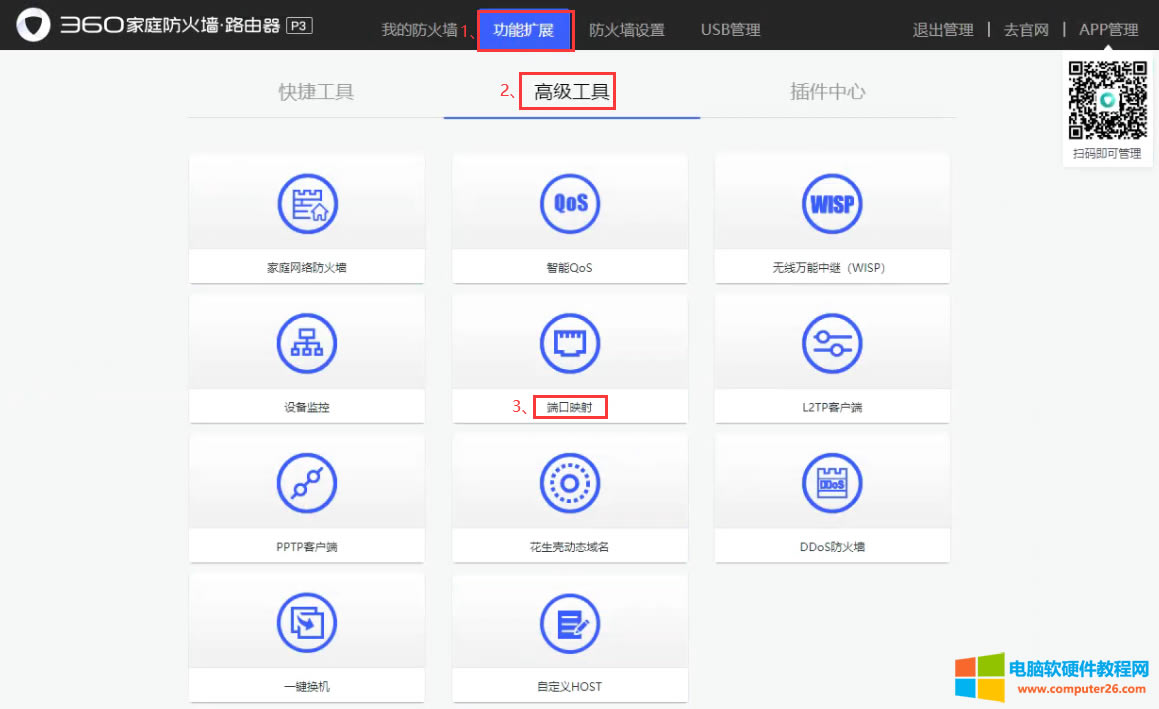Open the 我的防火墙 menu item

(x=417, y=30)
